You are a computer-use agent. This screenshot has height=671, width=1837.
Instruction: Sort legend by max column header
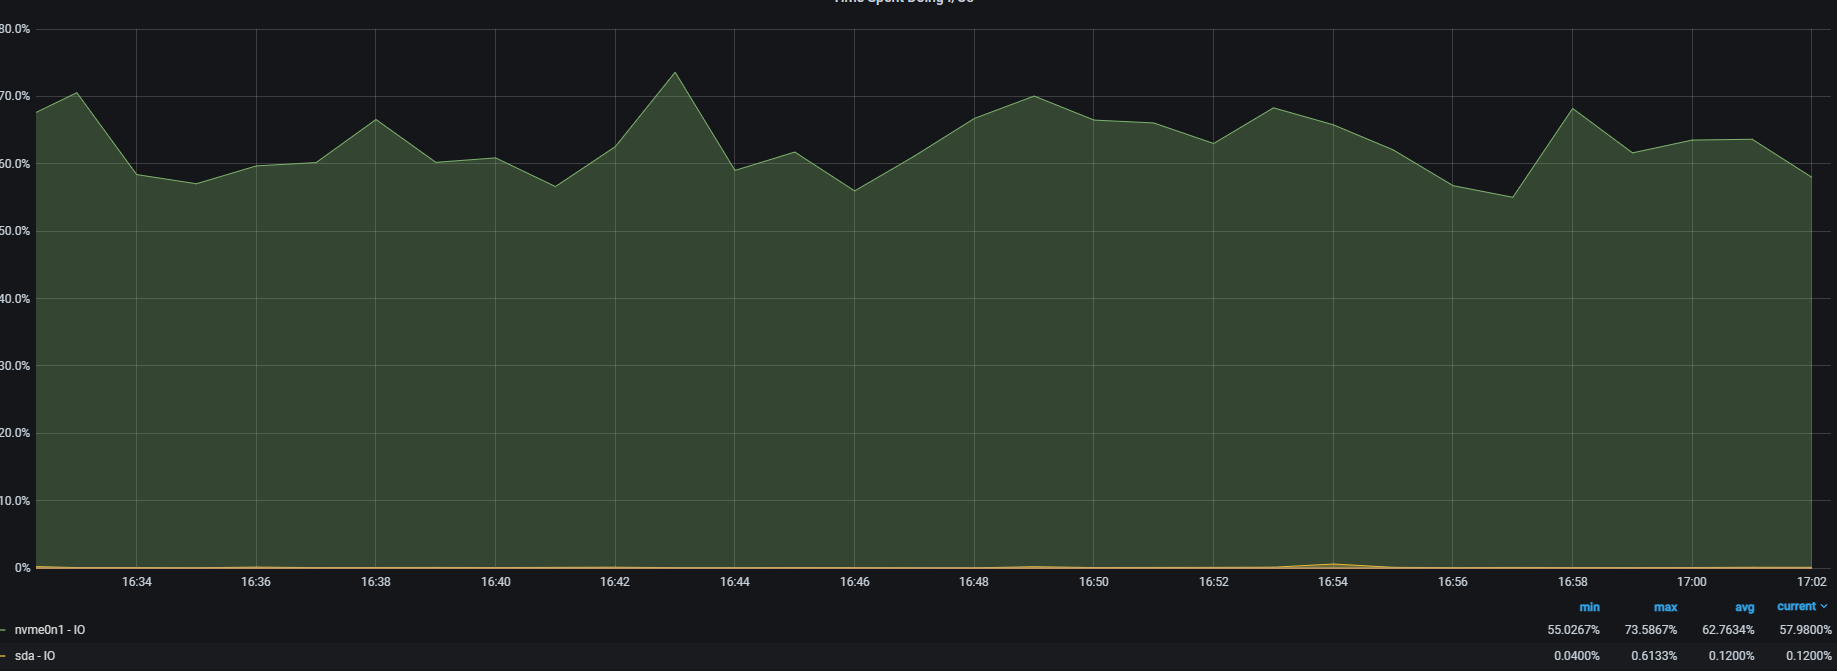point(1665,607)
